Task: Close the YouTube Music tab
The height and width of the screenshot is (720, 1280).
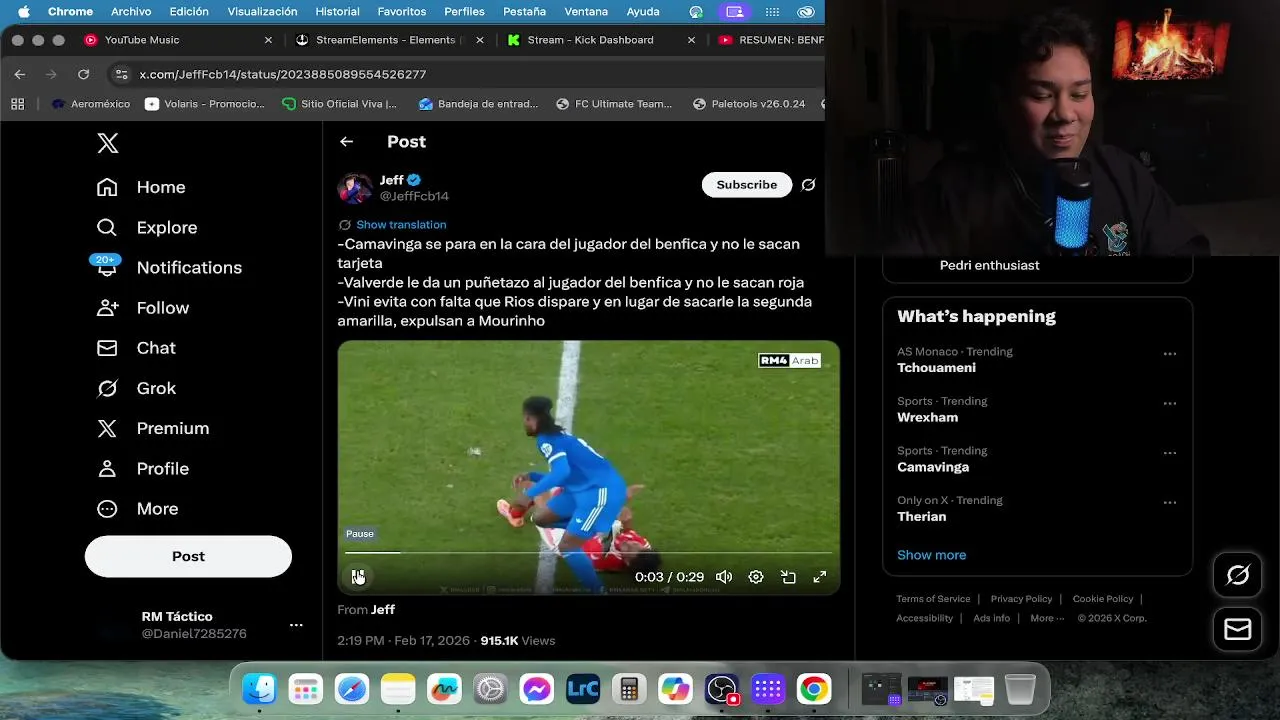Action: coord(268,40)
